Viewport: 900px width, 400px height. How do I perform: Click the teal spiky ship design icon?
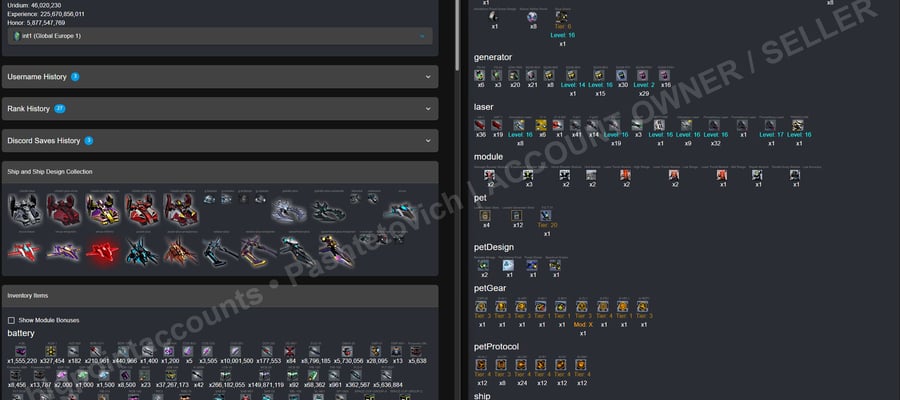(x=142, y=252)
